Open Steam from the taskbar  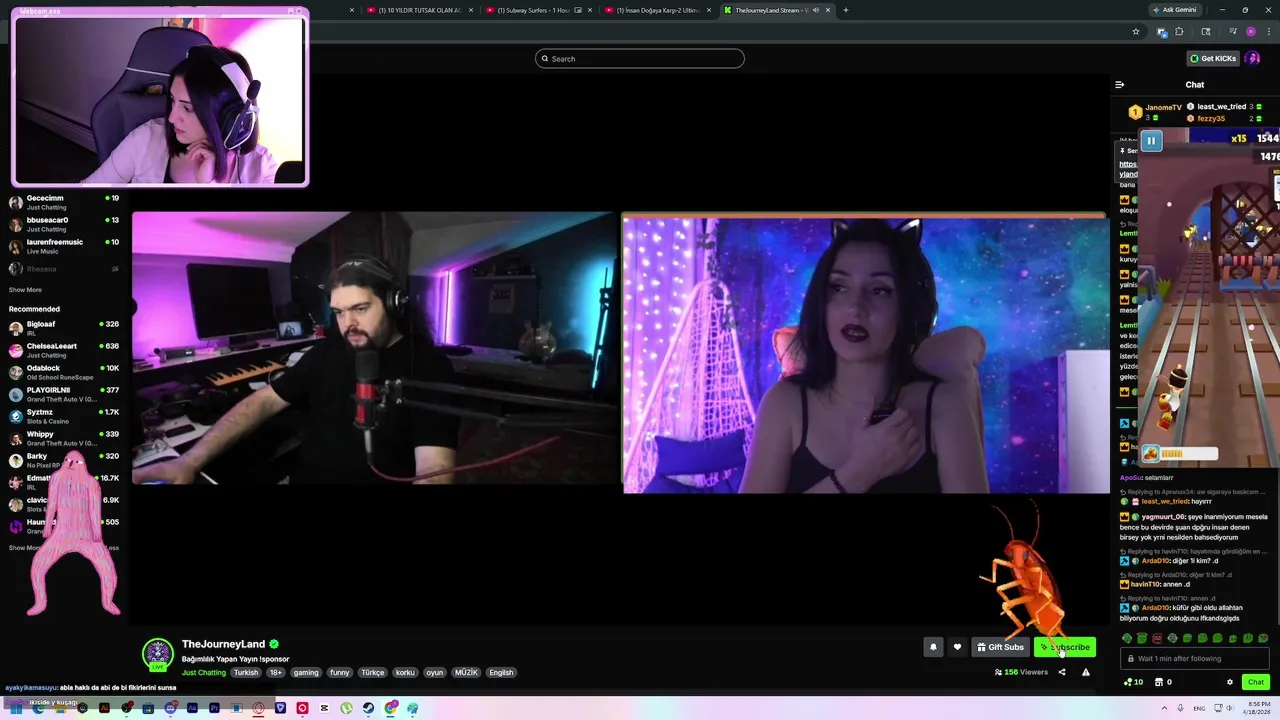tap(368, 708)
